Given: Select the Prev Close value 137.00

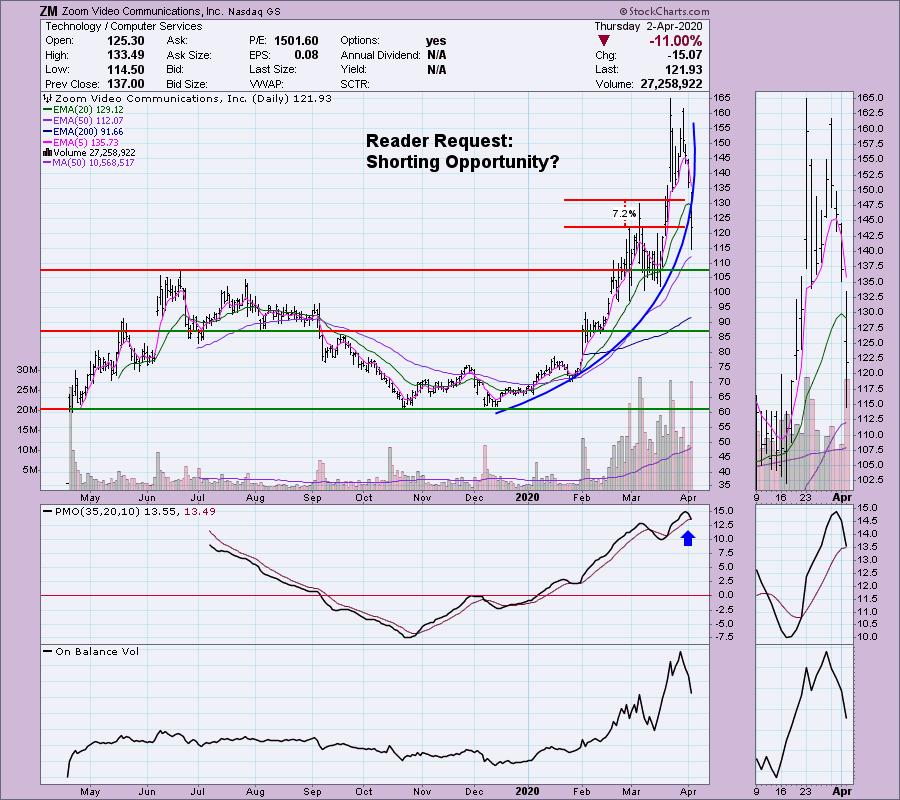Looking at the screenshot, I should 125,84.
